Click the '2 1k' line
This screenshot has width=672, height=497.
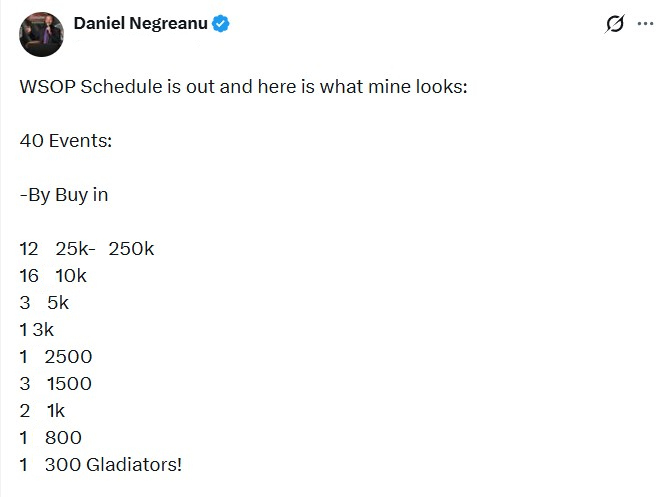point(42,411)
